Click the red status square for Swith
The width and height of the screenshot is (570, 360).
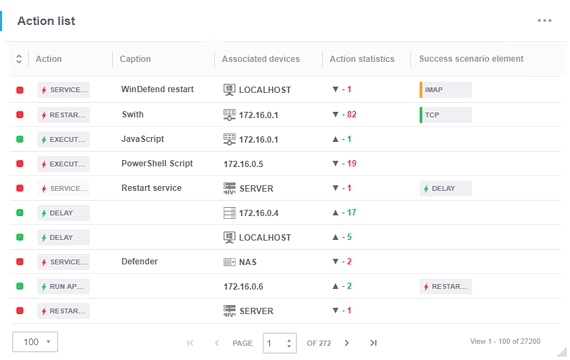20,115
